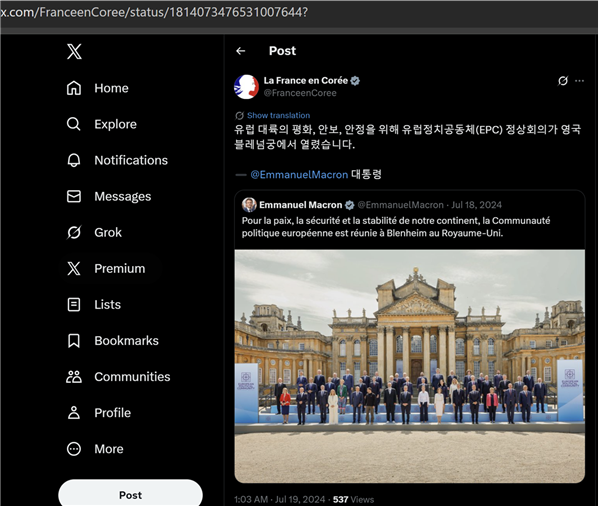Click the browser address bar URL
This screenshot has height=507, width=599.
coord(154,12)
